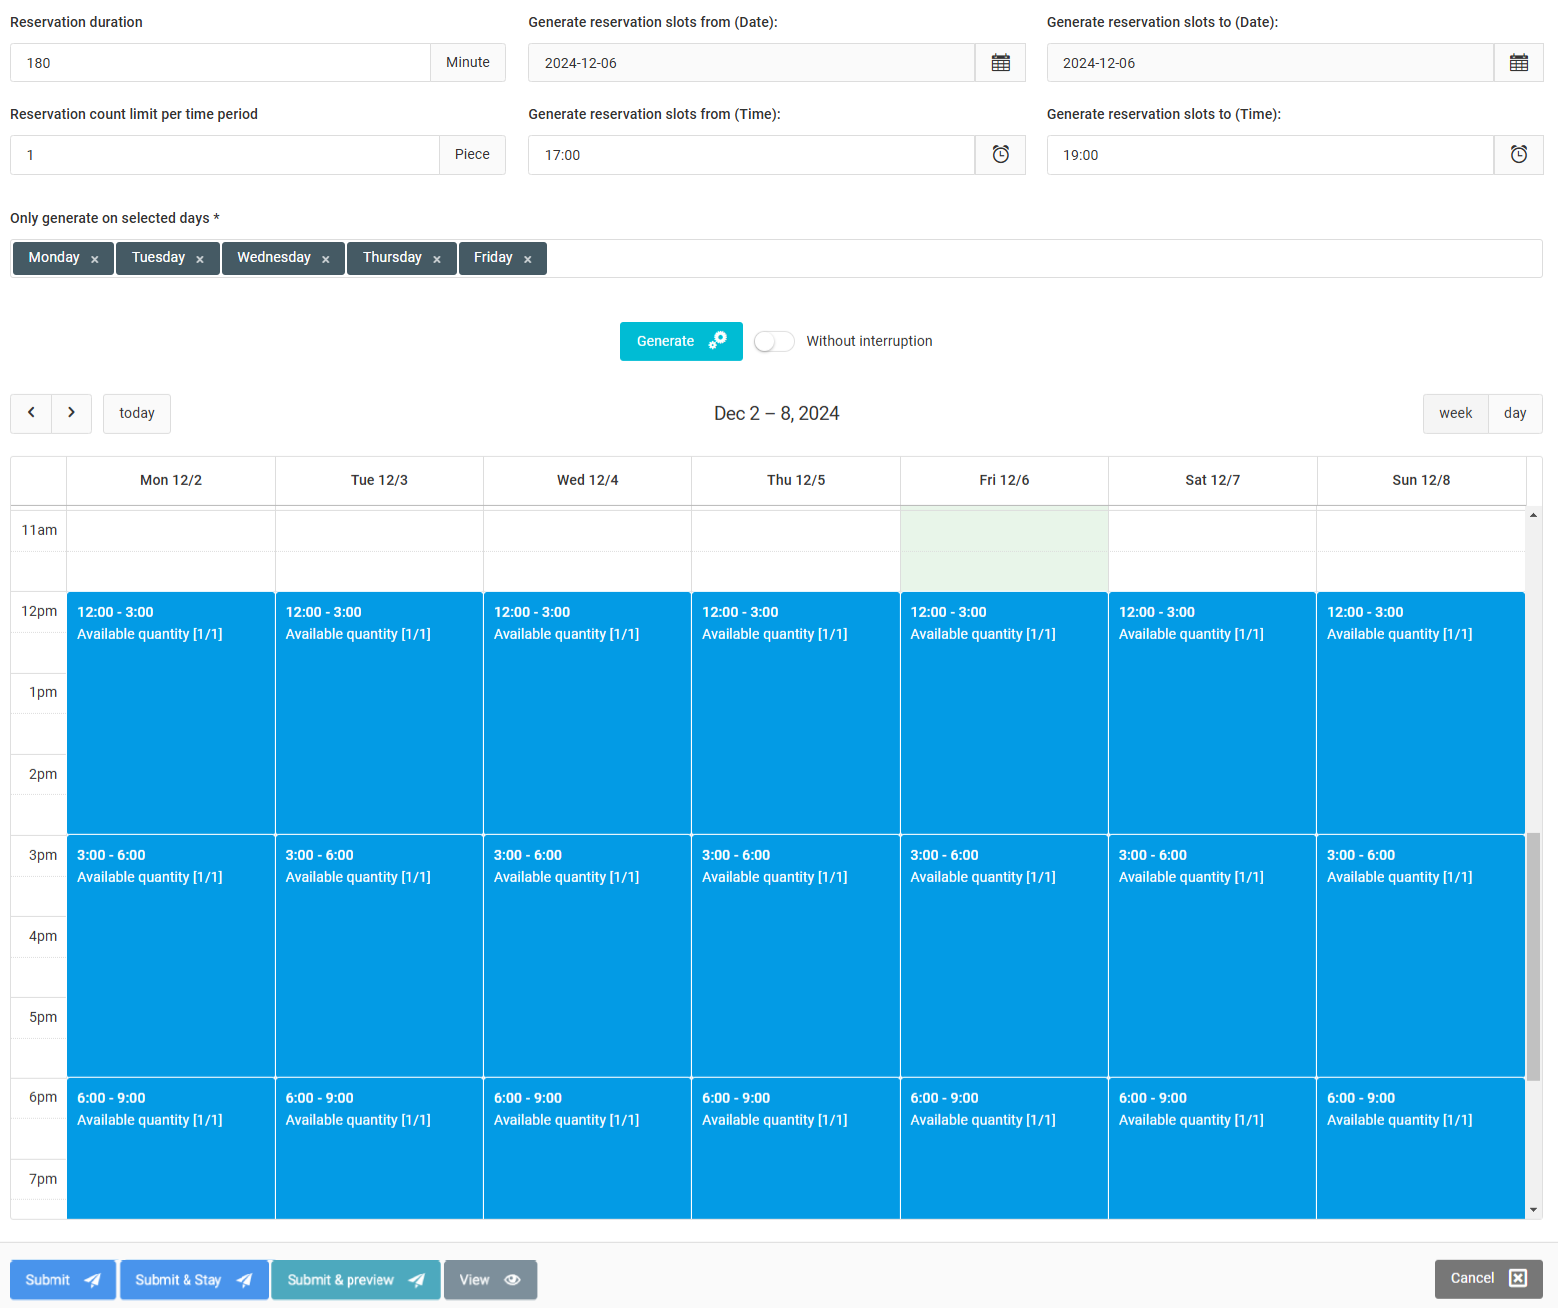Open clock picker for slots from time
The width and height of the screenshot is (1558, 1308).
coord(1000,155)
